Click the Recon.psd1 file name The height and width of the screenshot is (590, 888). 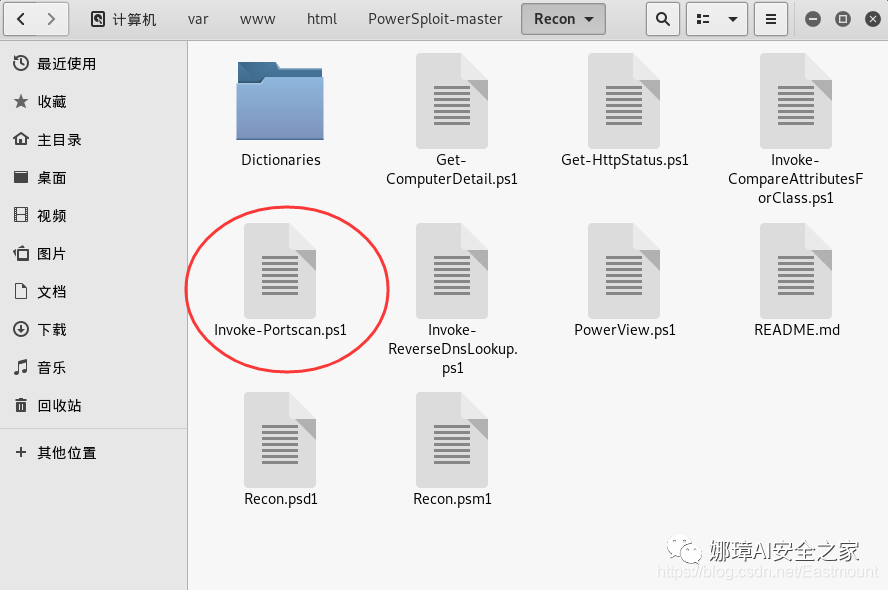[x=281, y=499]
